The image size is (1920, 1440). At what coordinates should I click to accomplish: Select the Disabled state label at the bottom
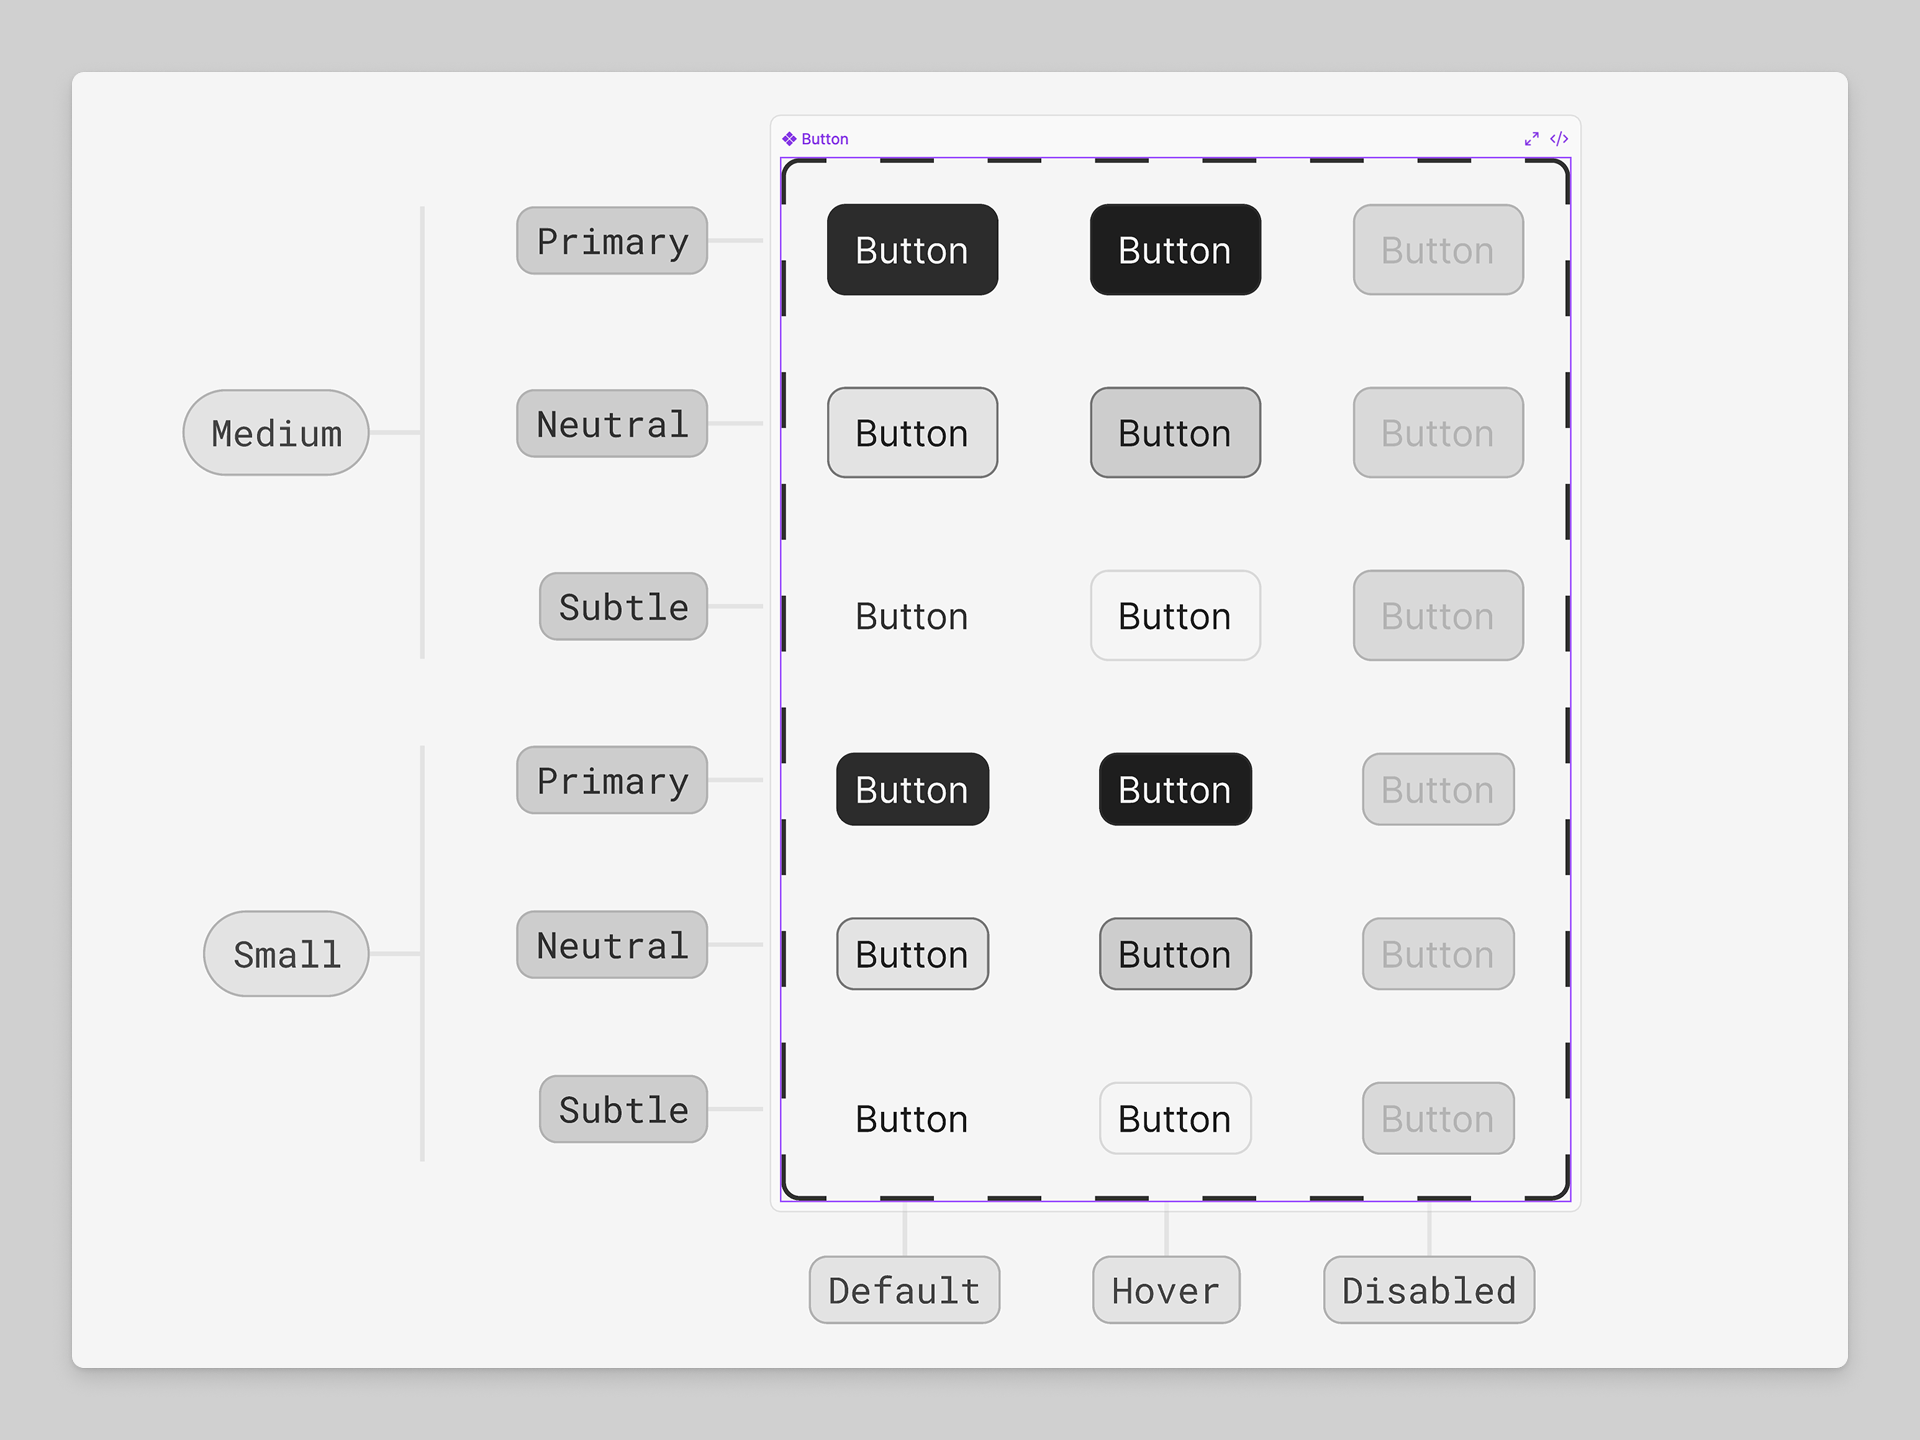point(1428,1290)
